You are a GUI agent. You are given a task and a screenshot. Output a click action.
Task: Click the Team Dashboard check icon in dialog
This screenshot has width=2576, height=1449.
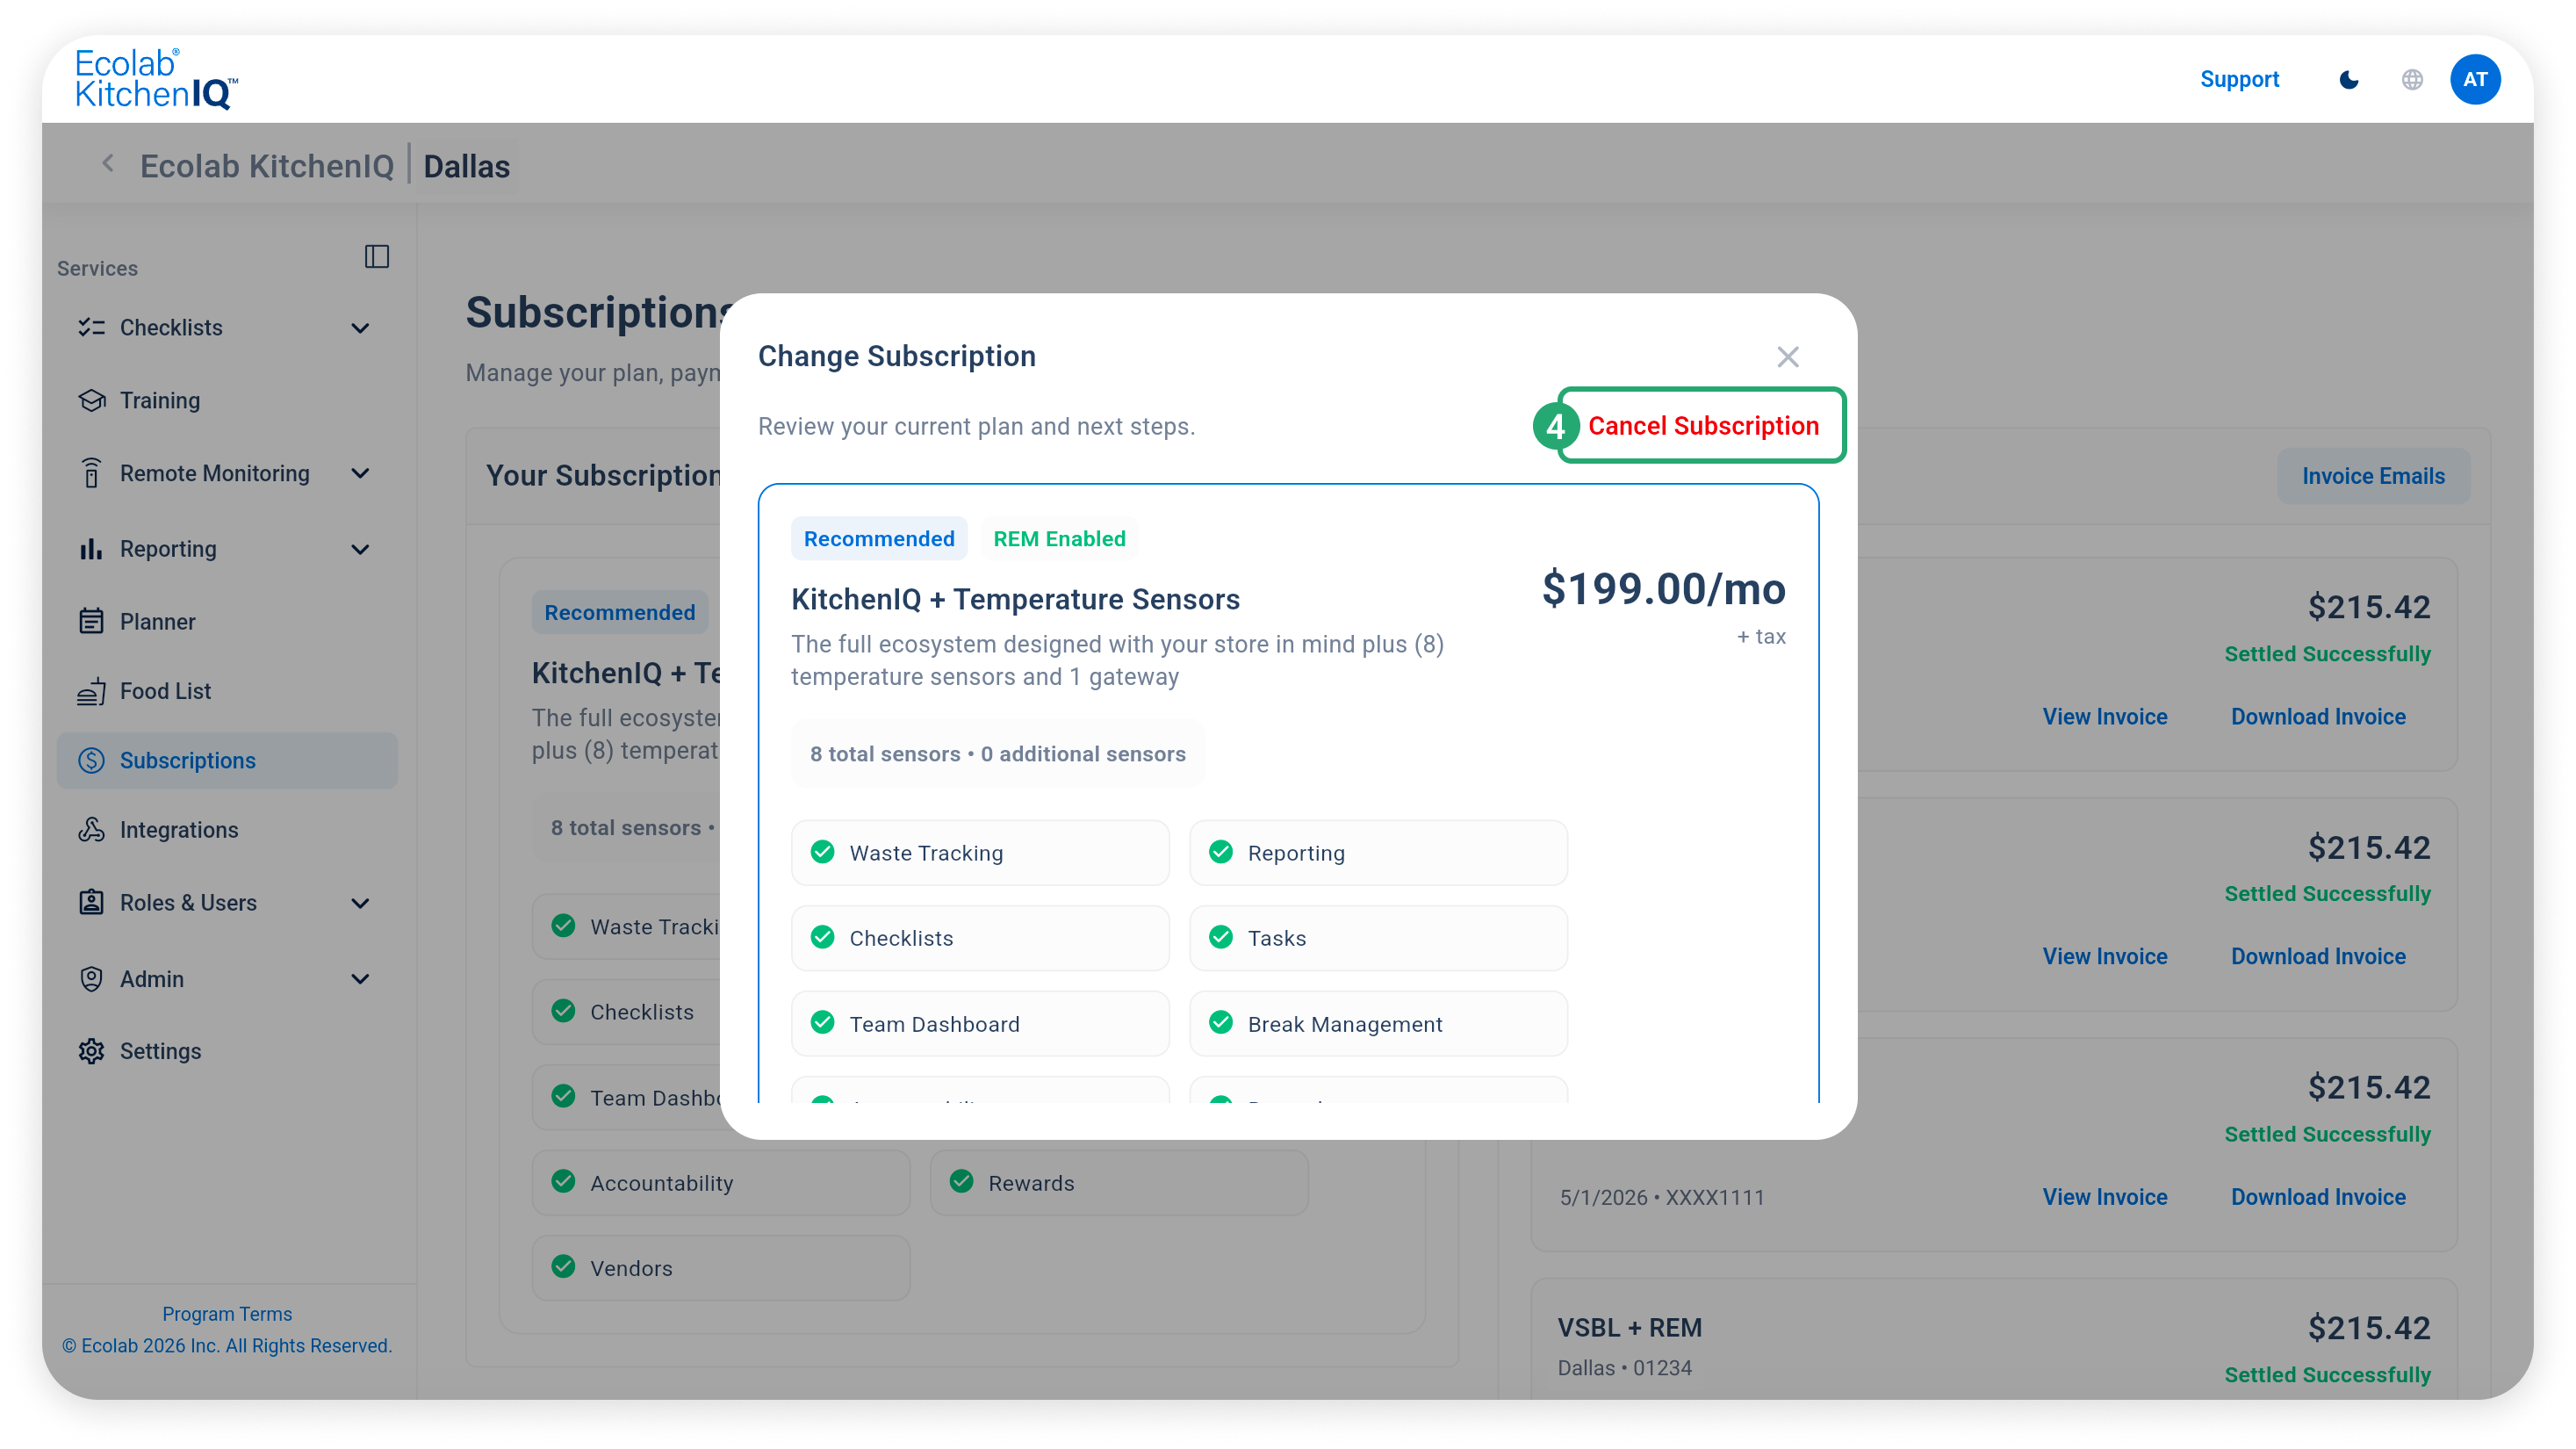(x=823, y=1023)
